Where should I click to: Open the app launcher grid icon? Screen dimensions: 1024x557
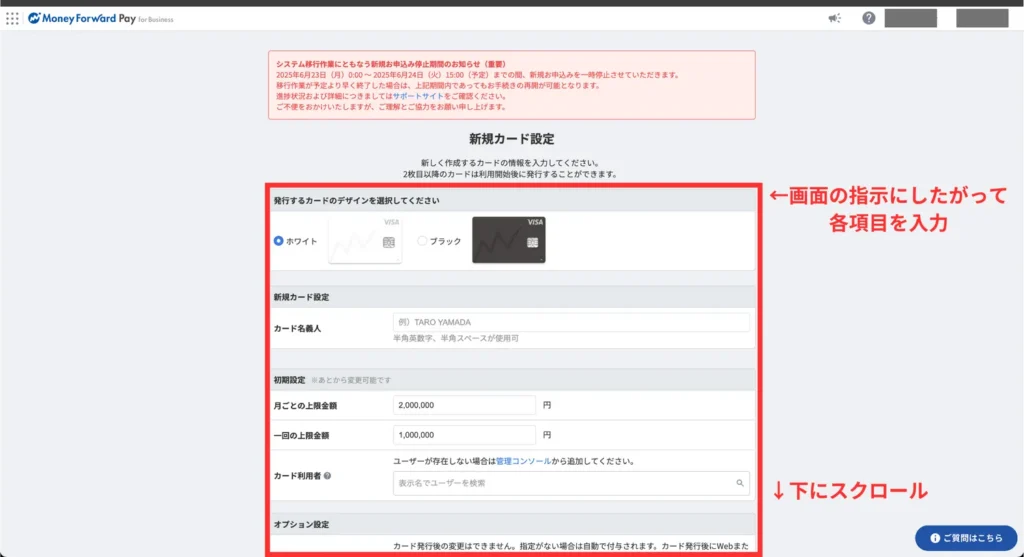(12, 18)
